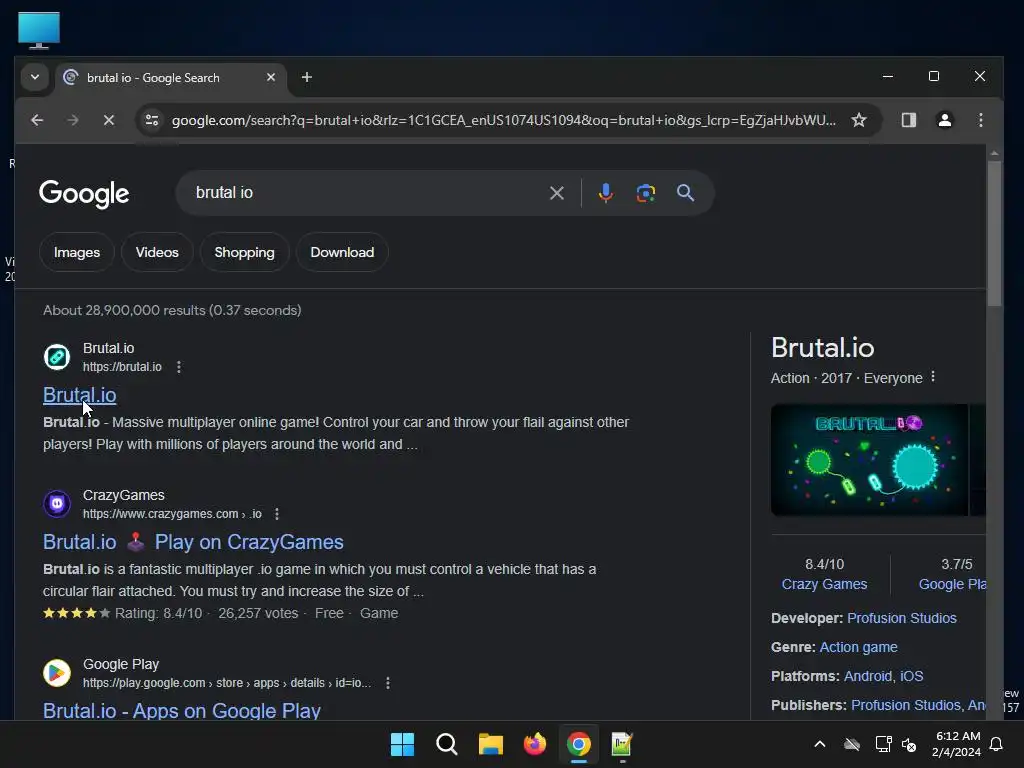The image size is (1024, 768).
Task: Focus the 'brutal io' search field
Action: click(366, 193)
